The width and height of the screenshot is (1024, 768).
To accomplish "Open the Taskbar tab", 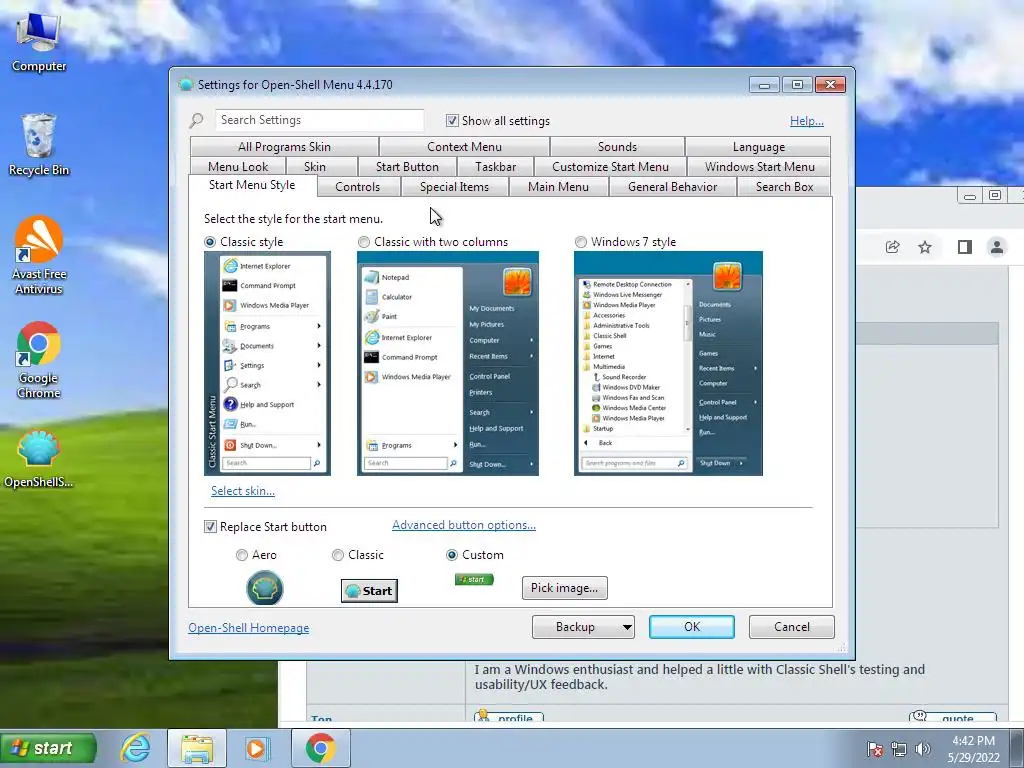I will tap(496, 167).
